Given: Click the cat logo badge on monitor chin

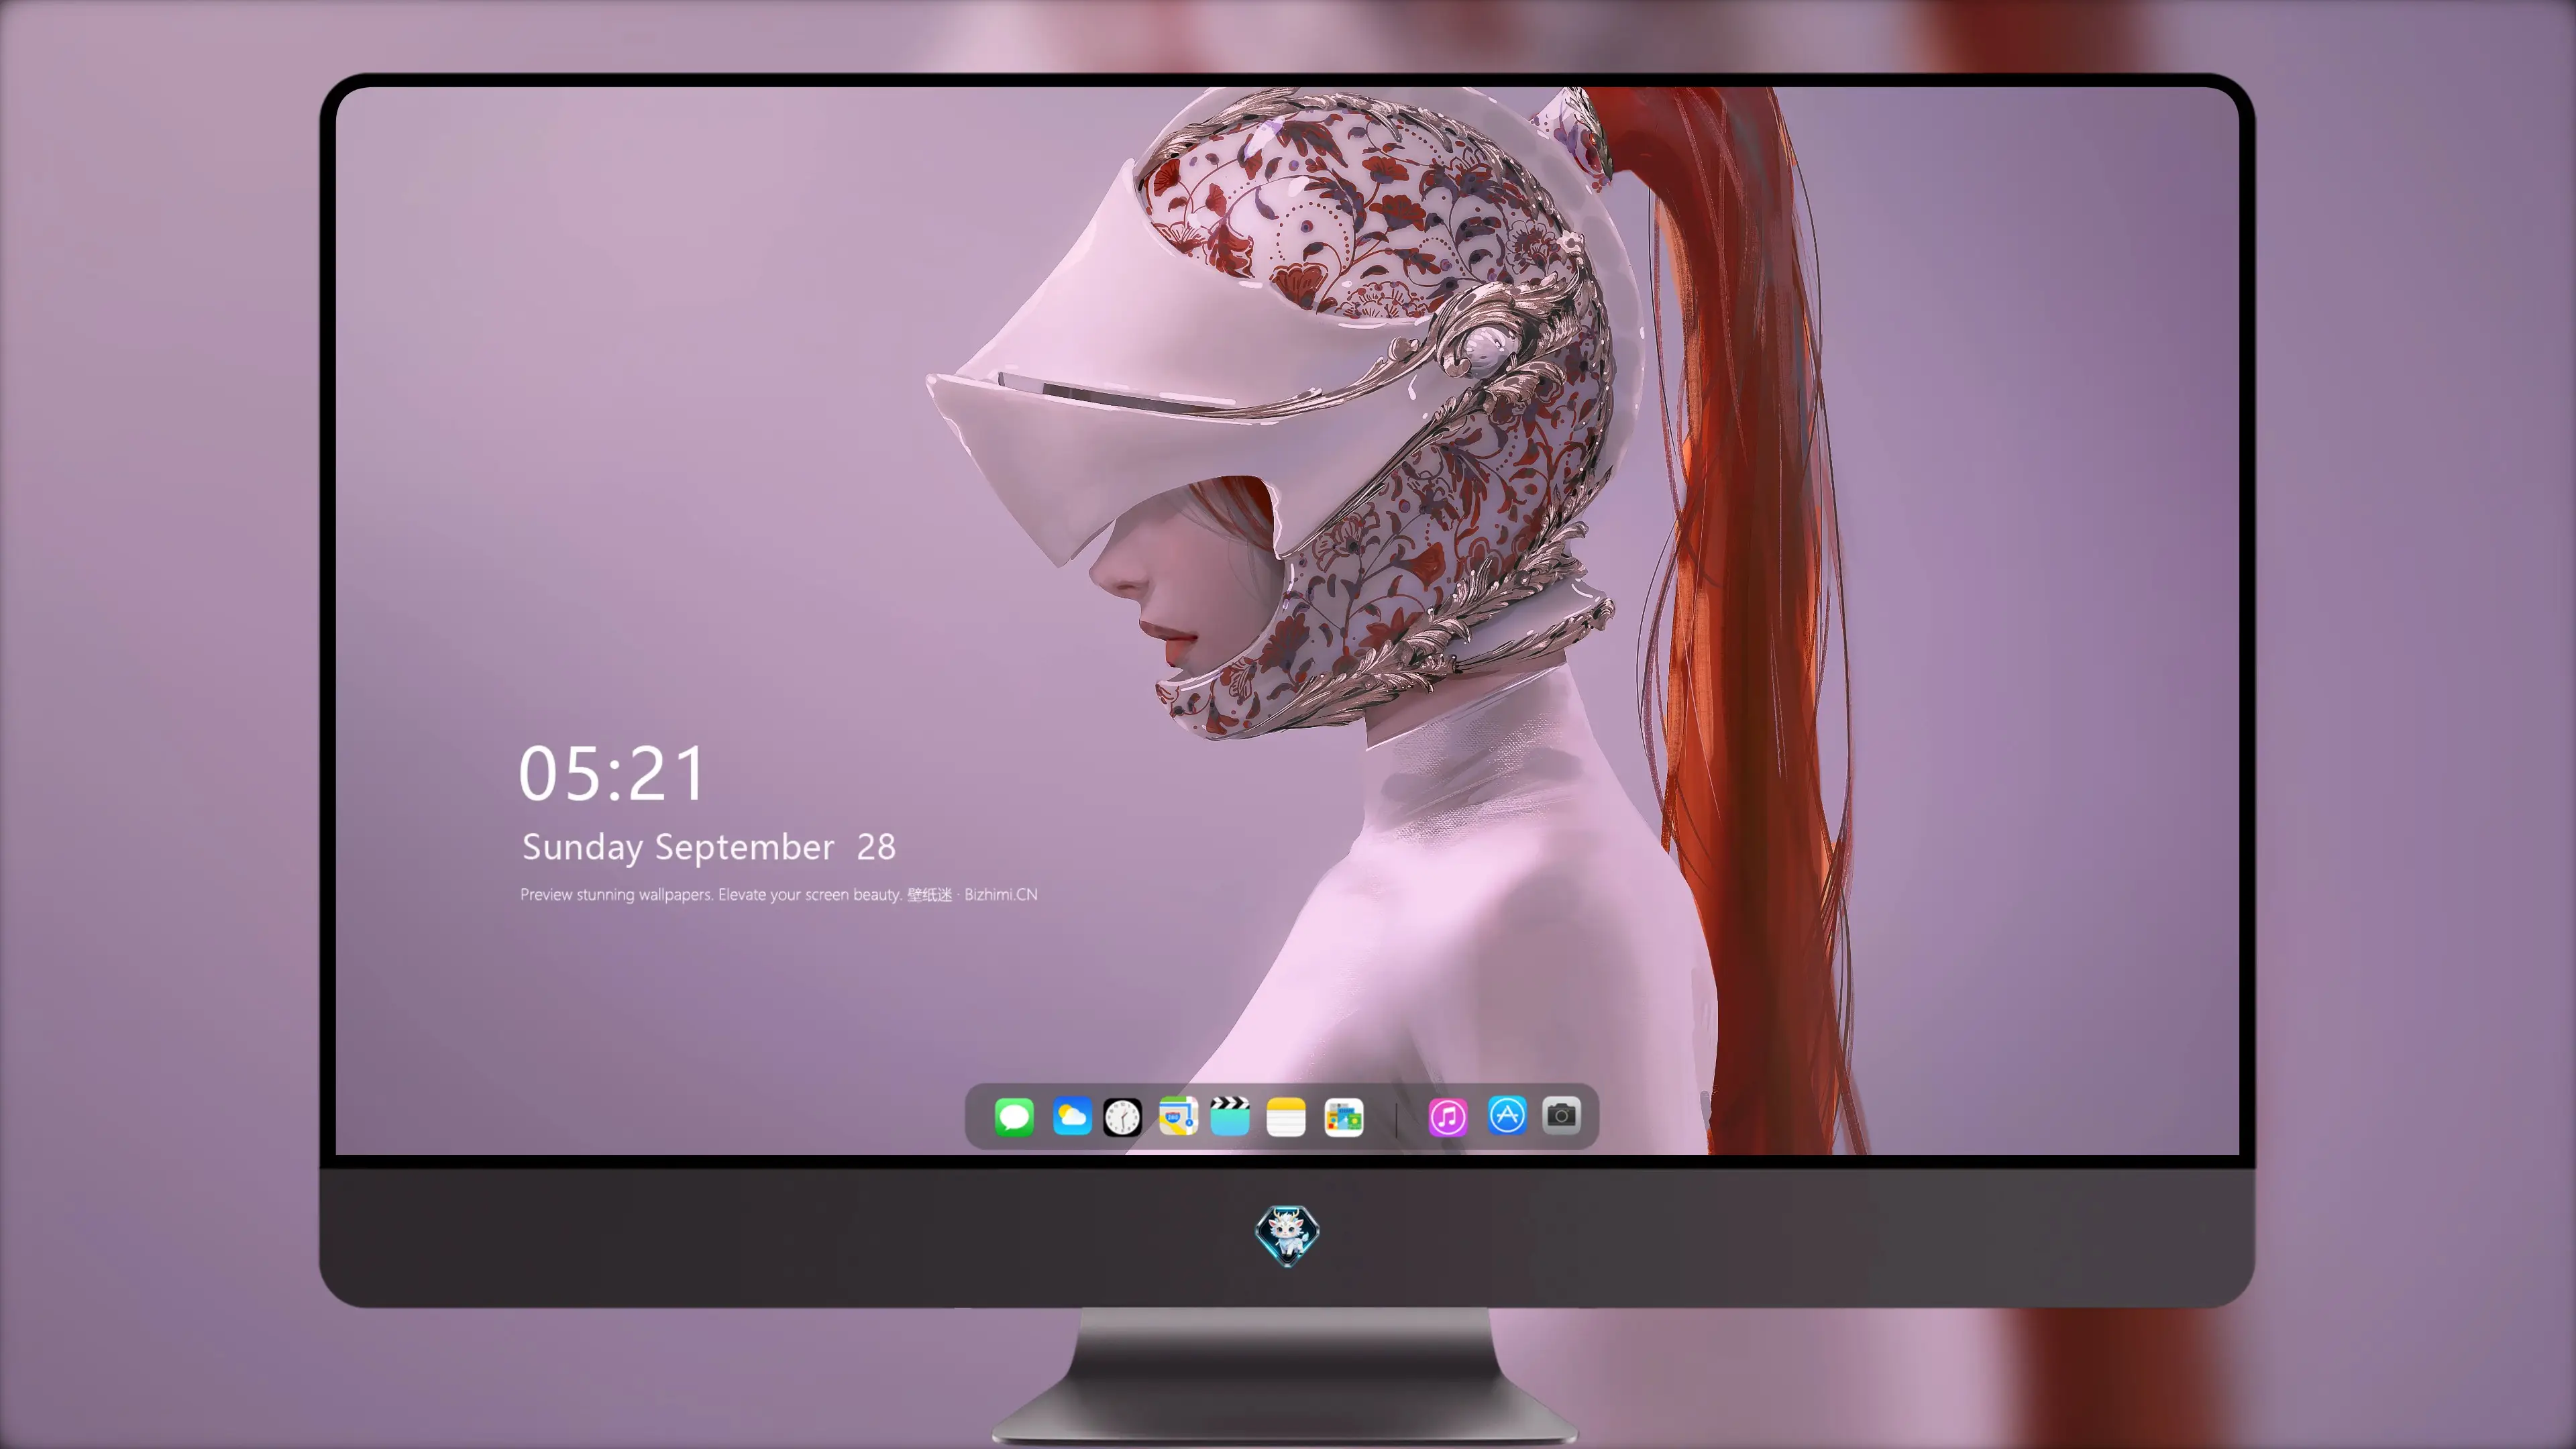Looking at the screenshot, I should click(x=1287, y=1235).
